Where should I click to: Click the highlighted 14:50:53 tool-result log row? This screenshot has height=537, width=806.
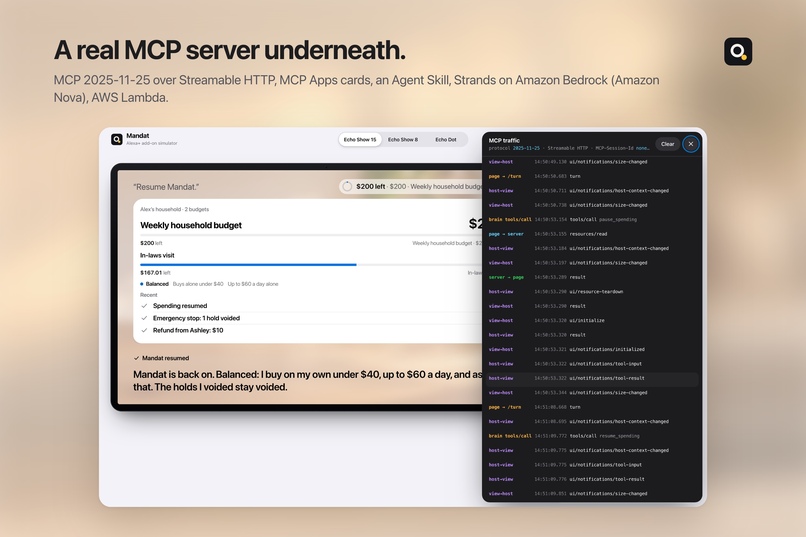(593, 379)
